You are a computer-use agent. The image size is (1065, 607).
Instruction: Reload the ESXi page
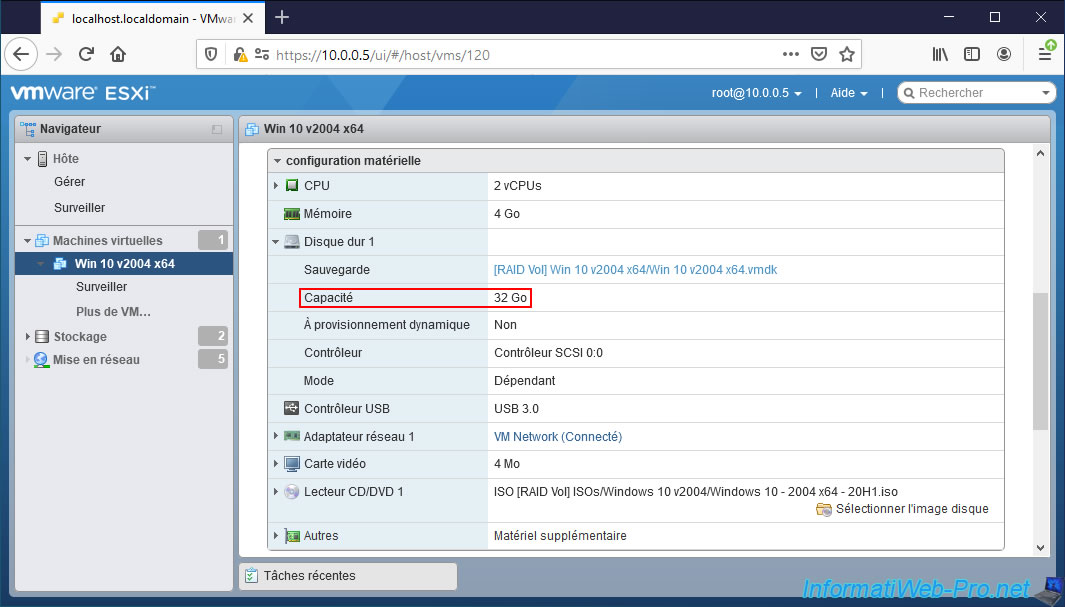86,54
